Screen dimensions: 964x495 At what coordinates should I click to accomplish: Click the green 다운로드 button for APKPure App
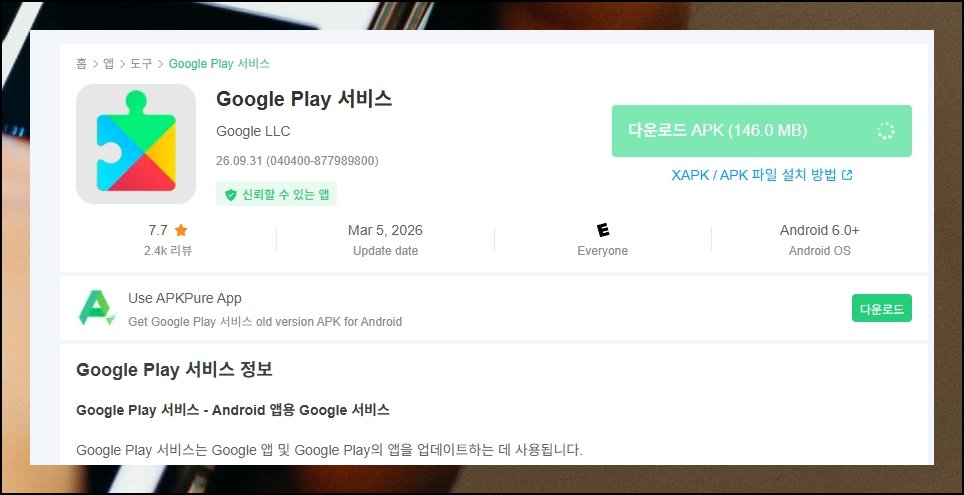882,308
